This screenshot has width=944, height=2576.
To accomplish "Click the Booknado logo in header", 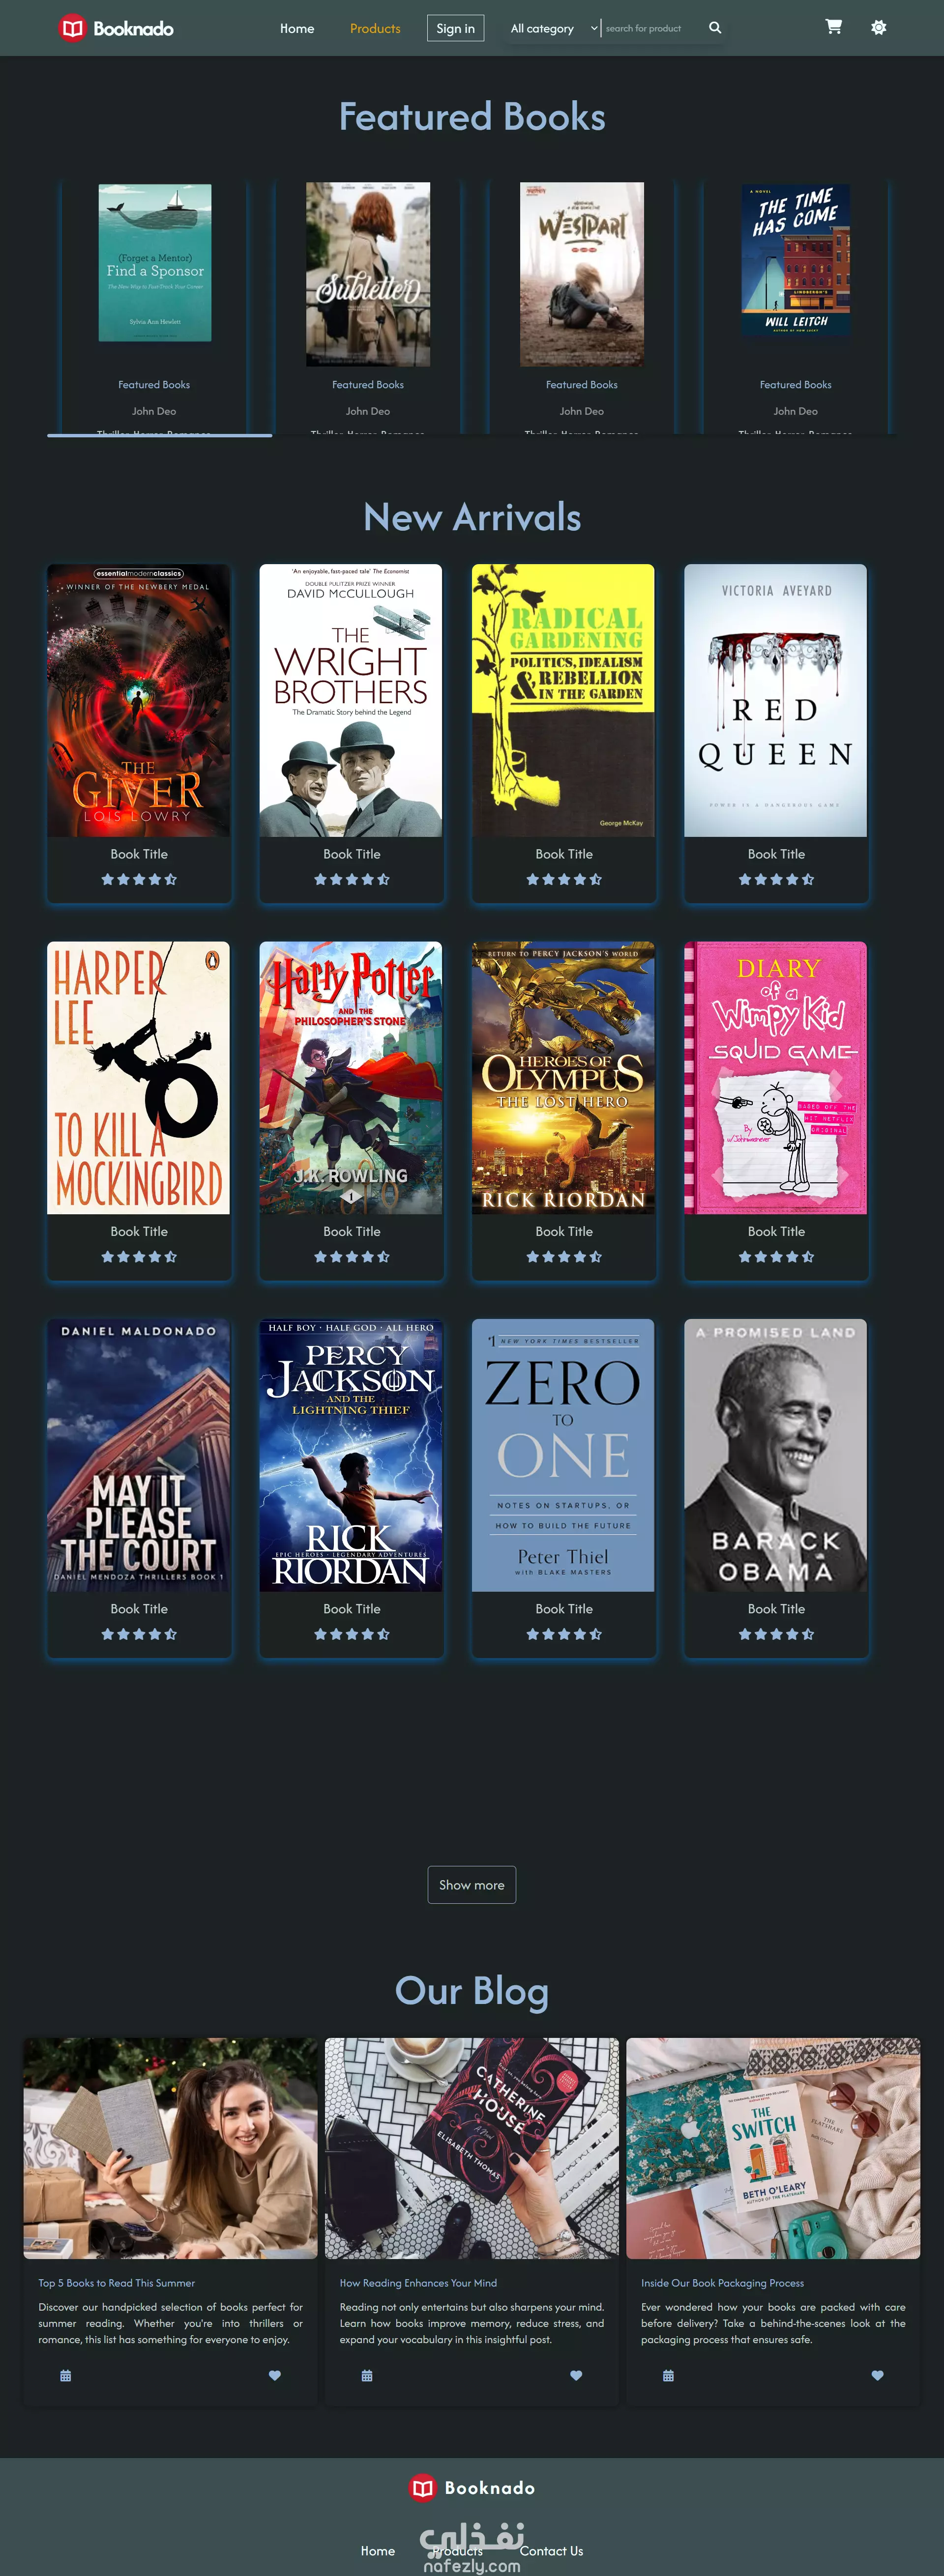I will [x=116, y=28].
